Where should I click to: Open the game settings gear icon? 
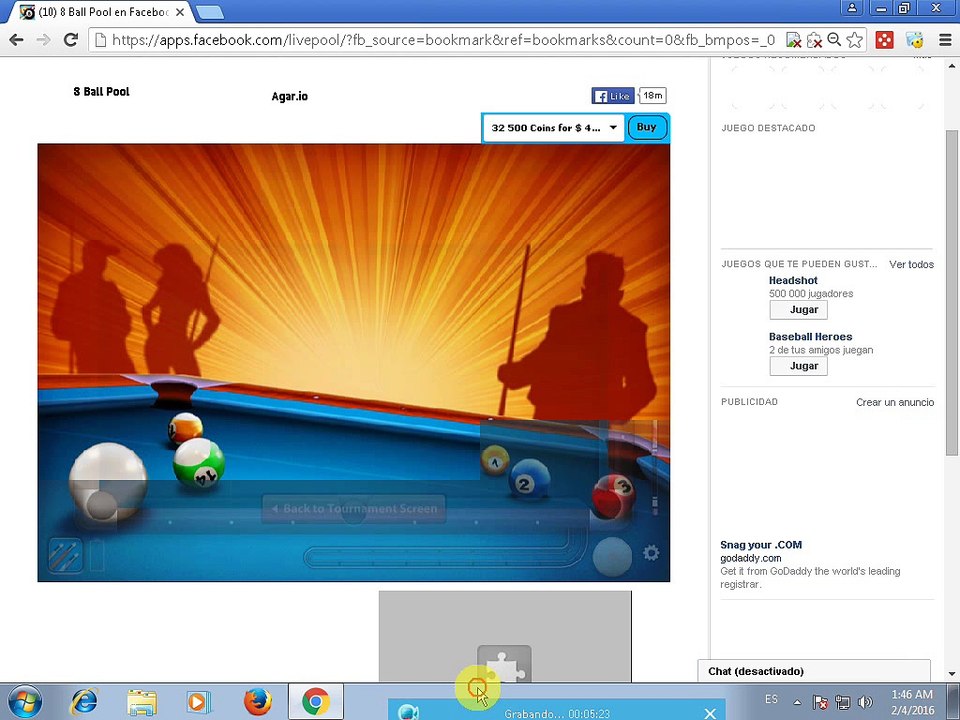(651, 553)
